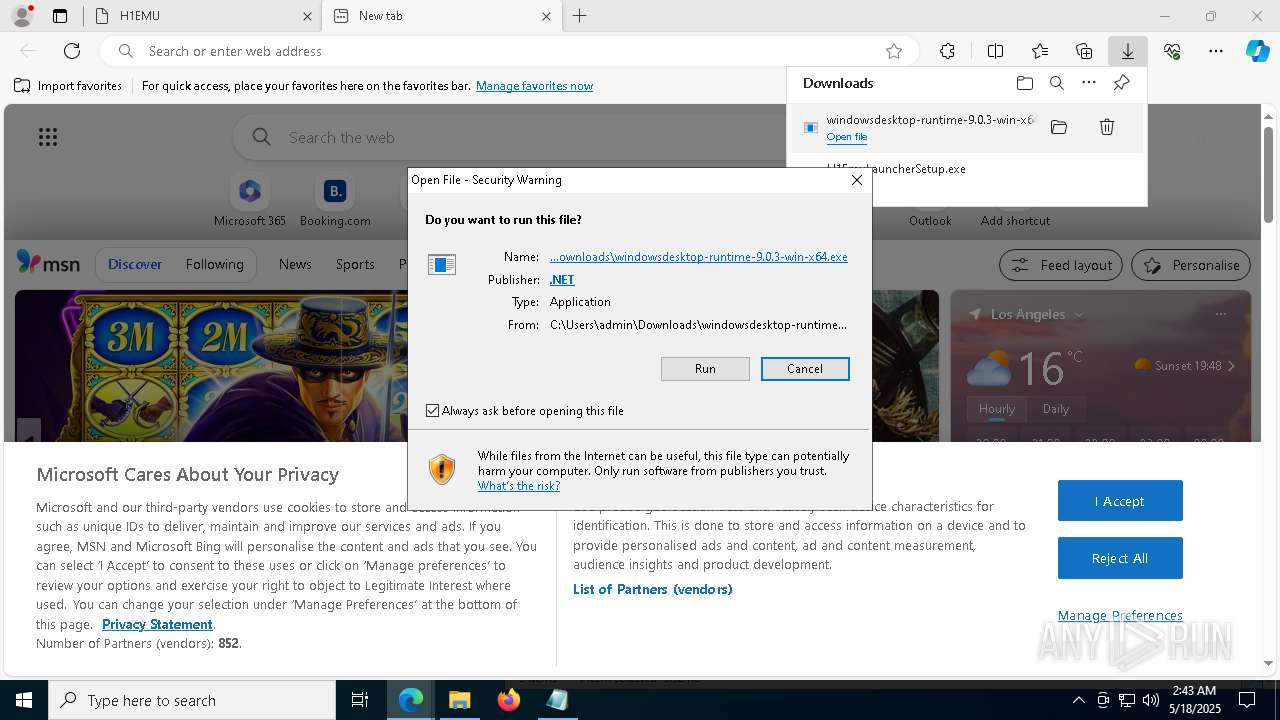Click the MSN logo

[x=48, y=263]
